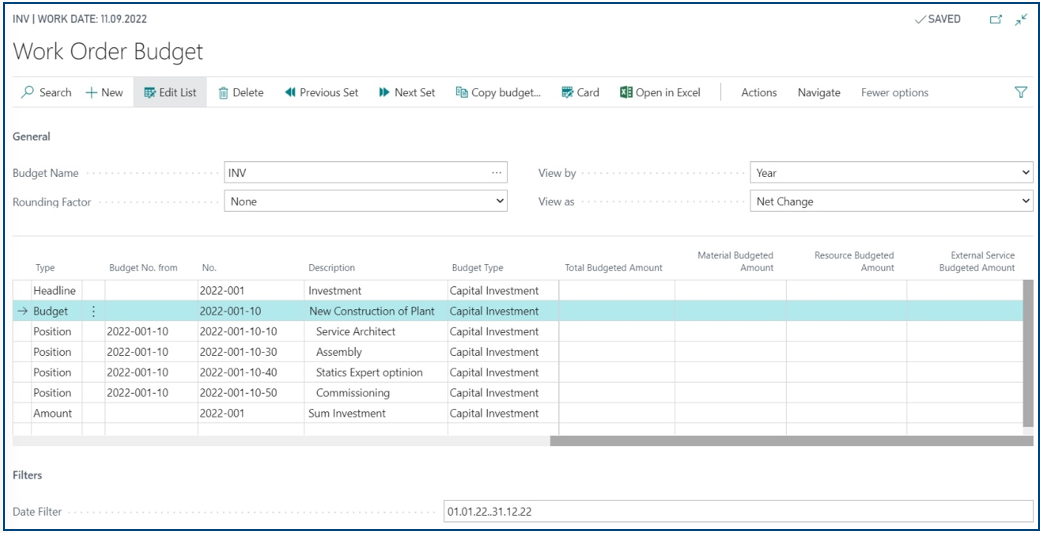The width and height of the screenshot is (1042, 533).
Task: Open the Copy budget action
Action: (498, 92)
